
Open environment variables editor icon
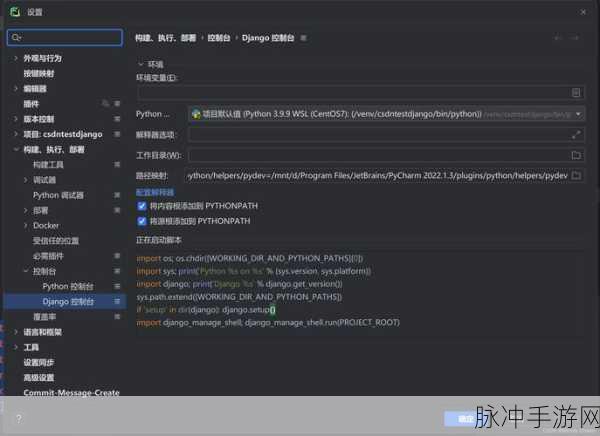(x=576, y=93)
